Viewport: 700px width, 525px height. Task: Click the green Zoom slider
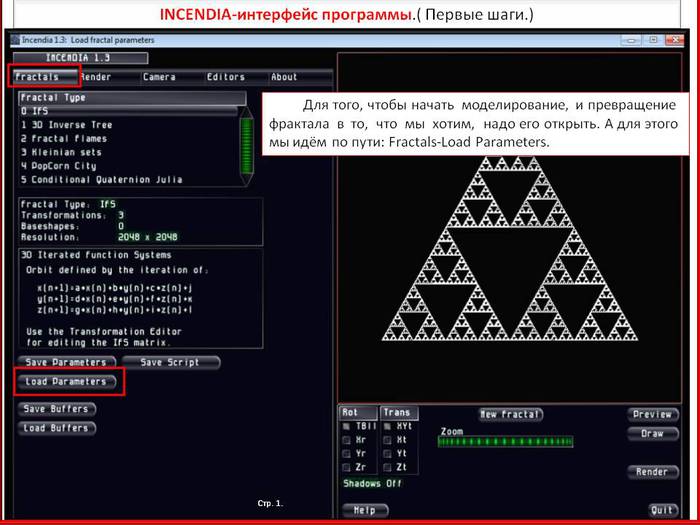click(505, 442)
